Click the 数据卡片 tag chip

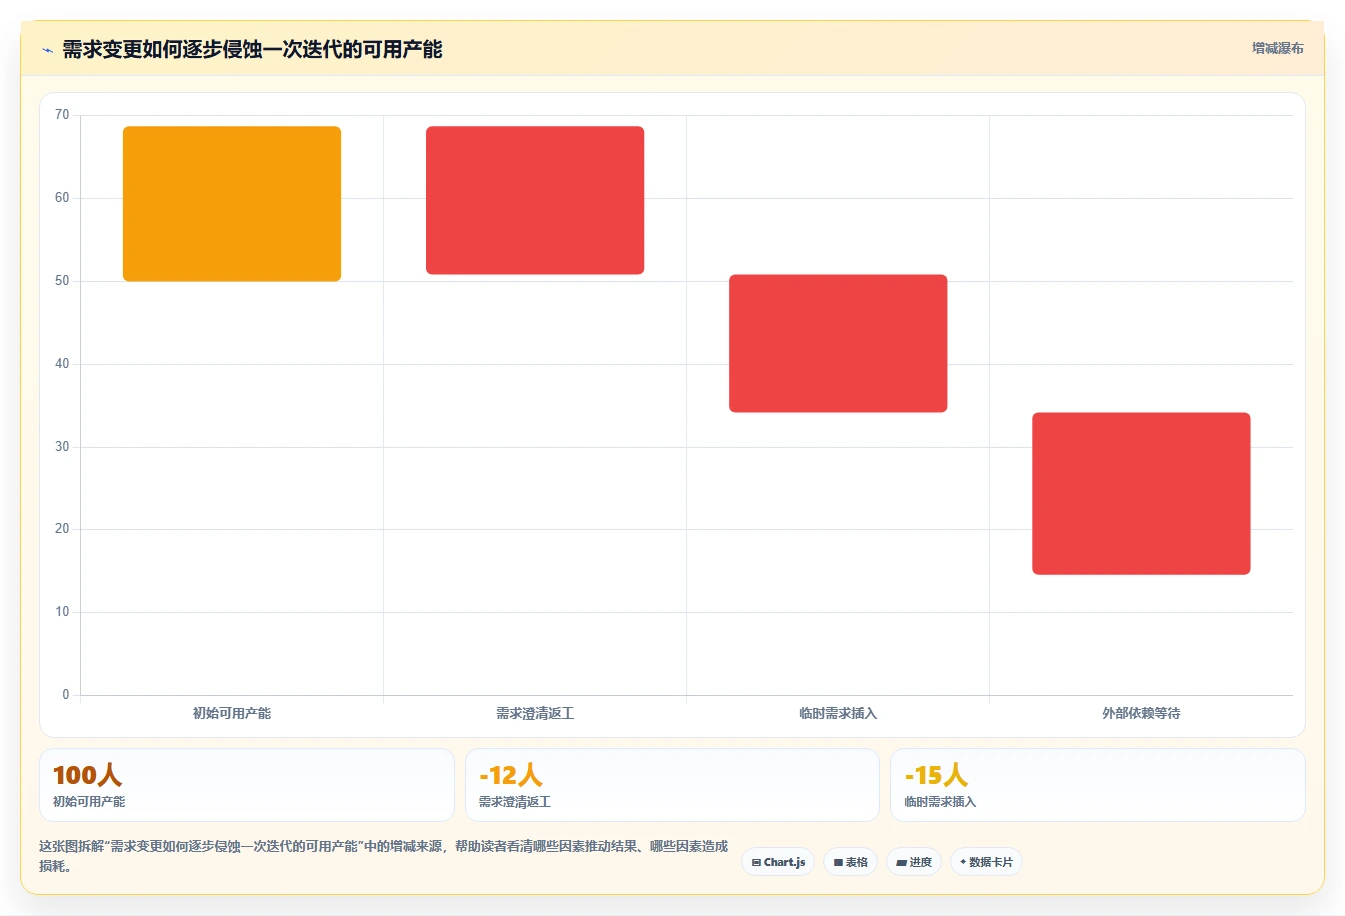[x=986, y=862]
